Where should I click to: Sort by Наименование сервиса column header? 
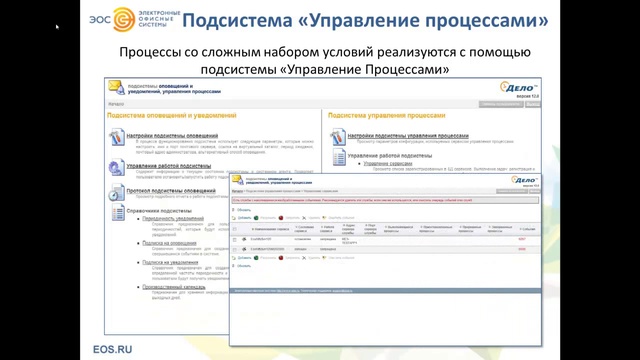pos(270,229)
